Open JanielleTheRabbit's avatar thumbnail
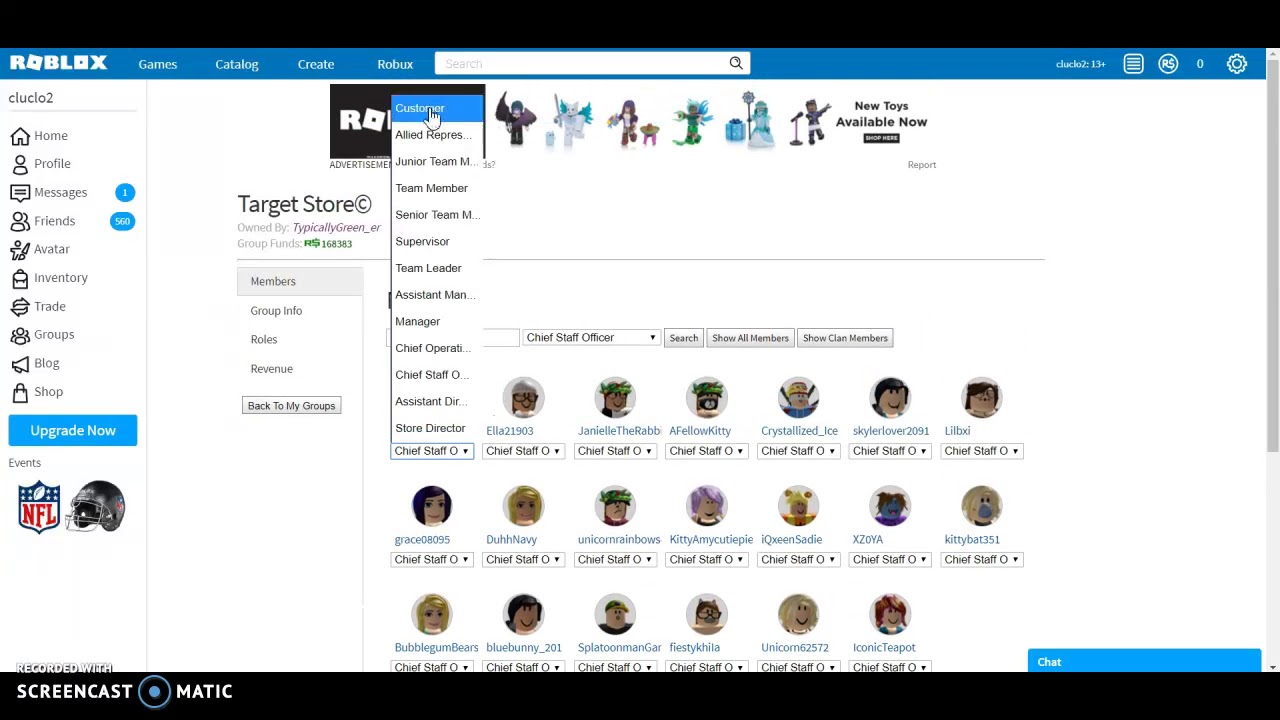Screen dimensions: 1280x720 [x=615, y=398]
